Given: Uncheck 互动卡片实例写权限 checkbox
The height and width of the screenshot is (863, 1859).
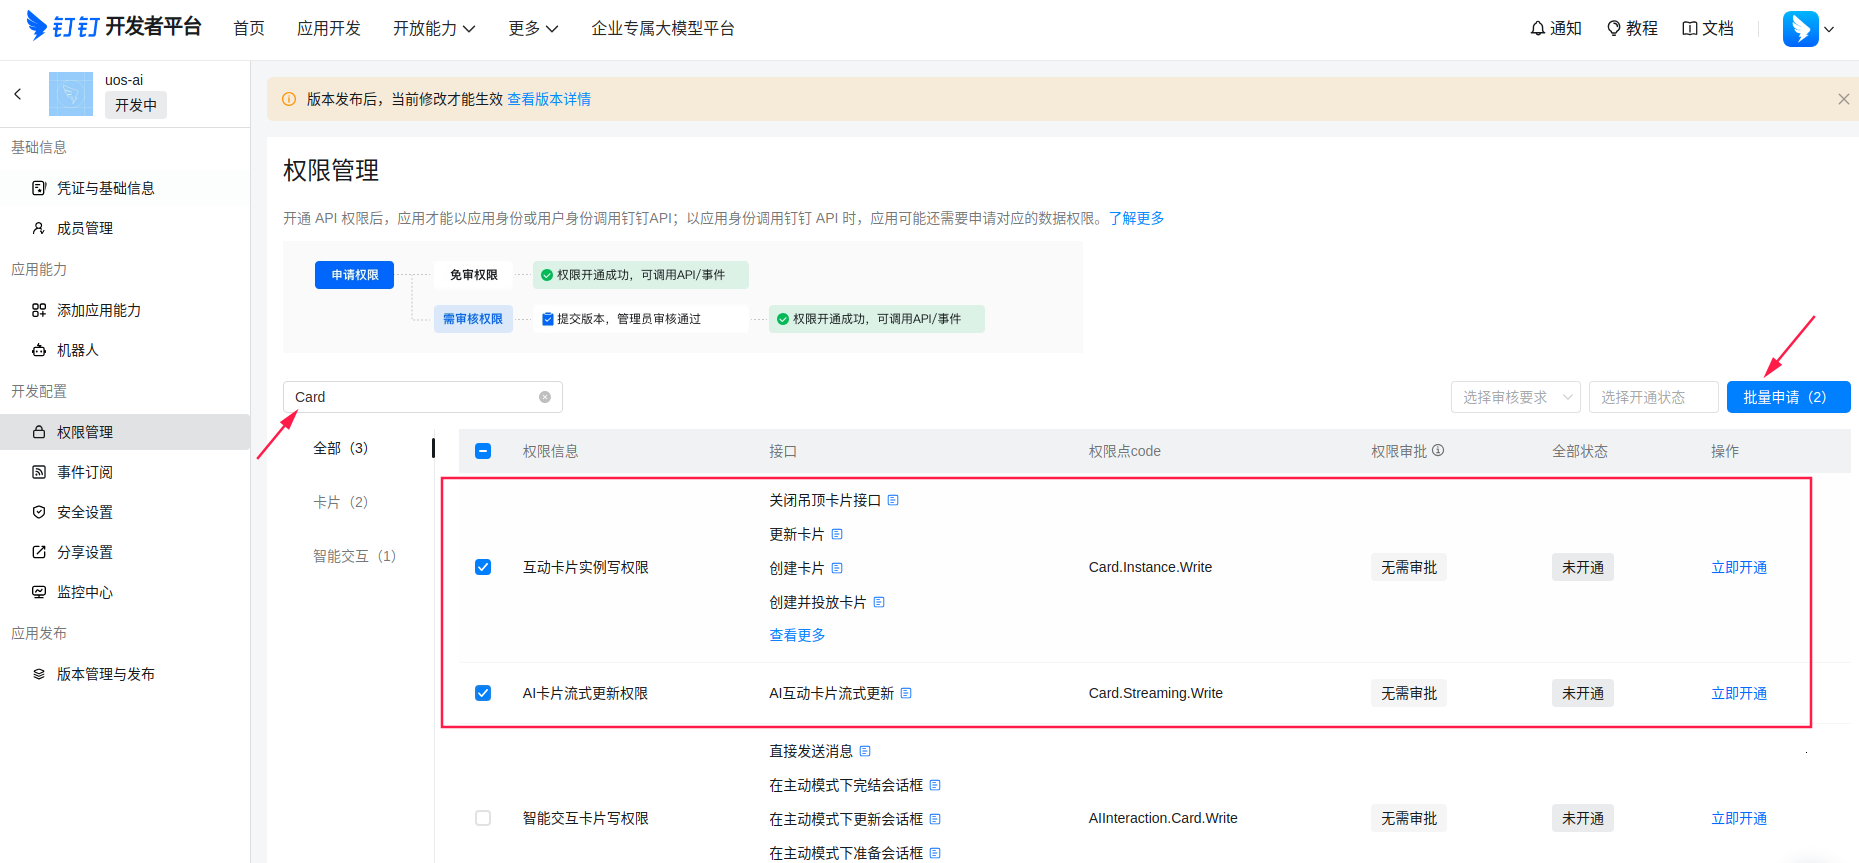Looking at the screenshot, I should (483, 567).
